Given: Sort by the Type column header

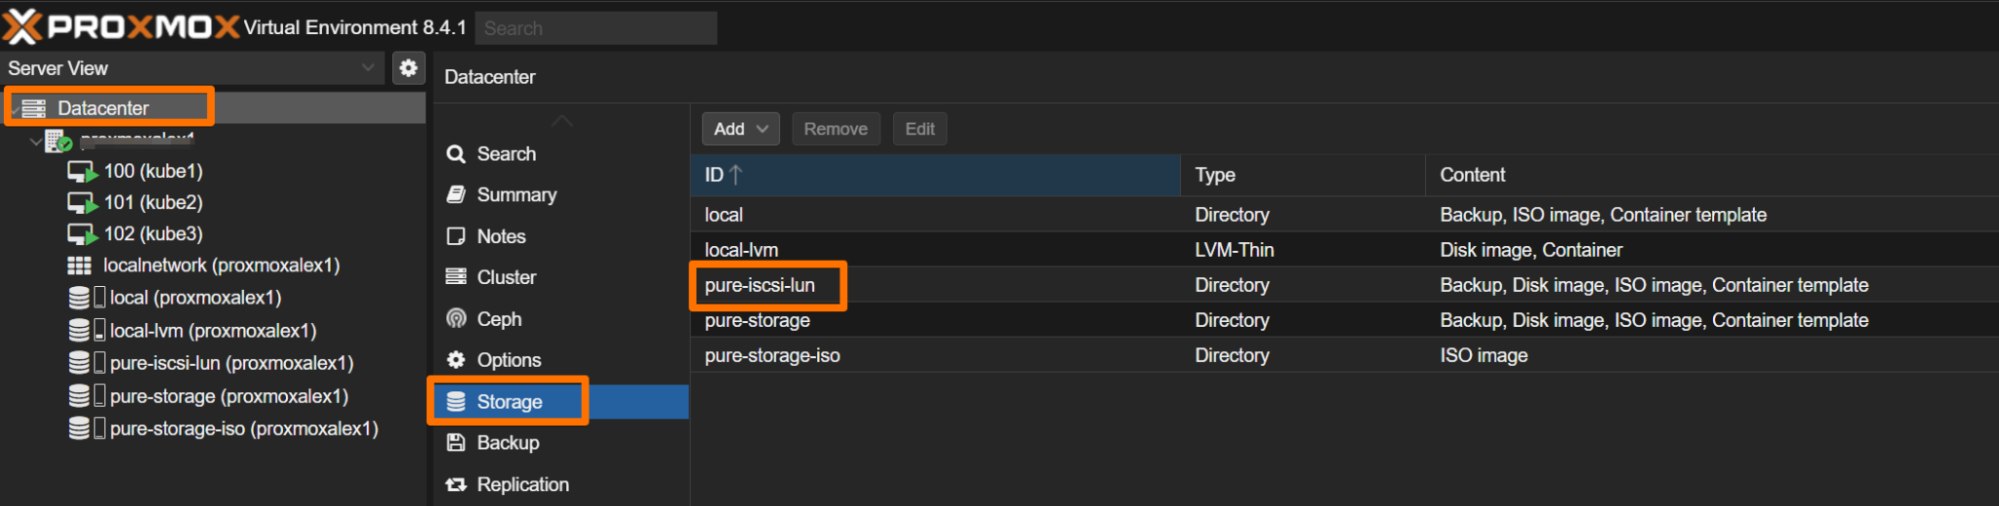Looking at the screenshot, I should click(1215, 175).
